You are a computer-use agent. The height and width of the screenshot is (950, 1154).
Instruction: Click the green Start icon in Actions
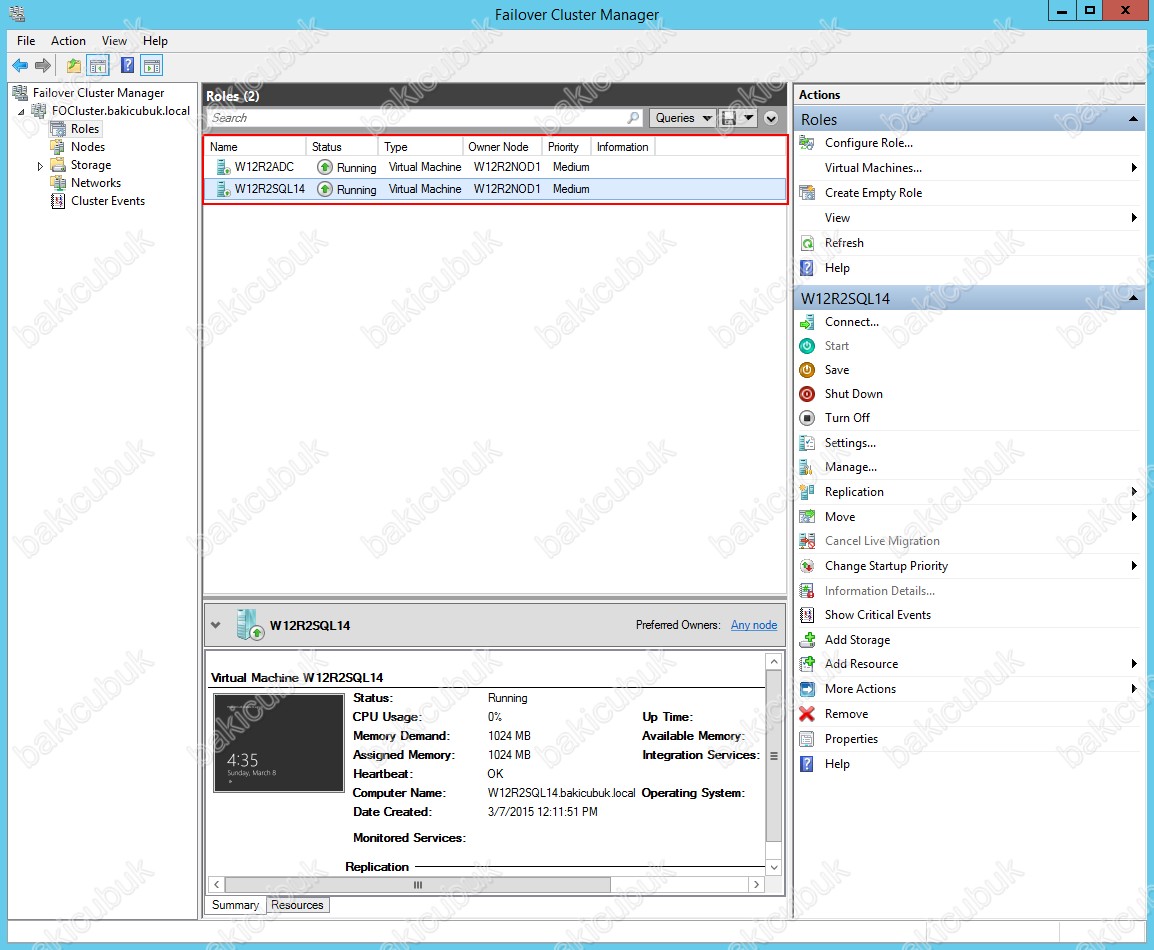click(807, 346)
